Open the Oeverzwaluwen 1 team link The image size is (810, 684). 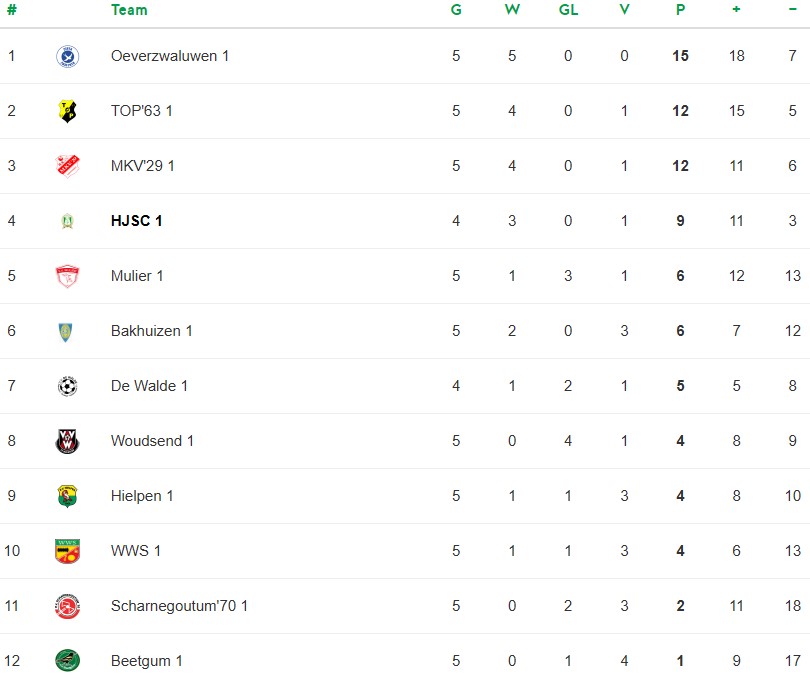pyautogui.click(x=170, y=56)
